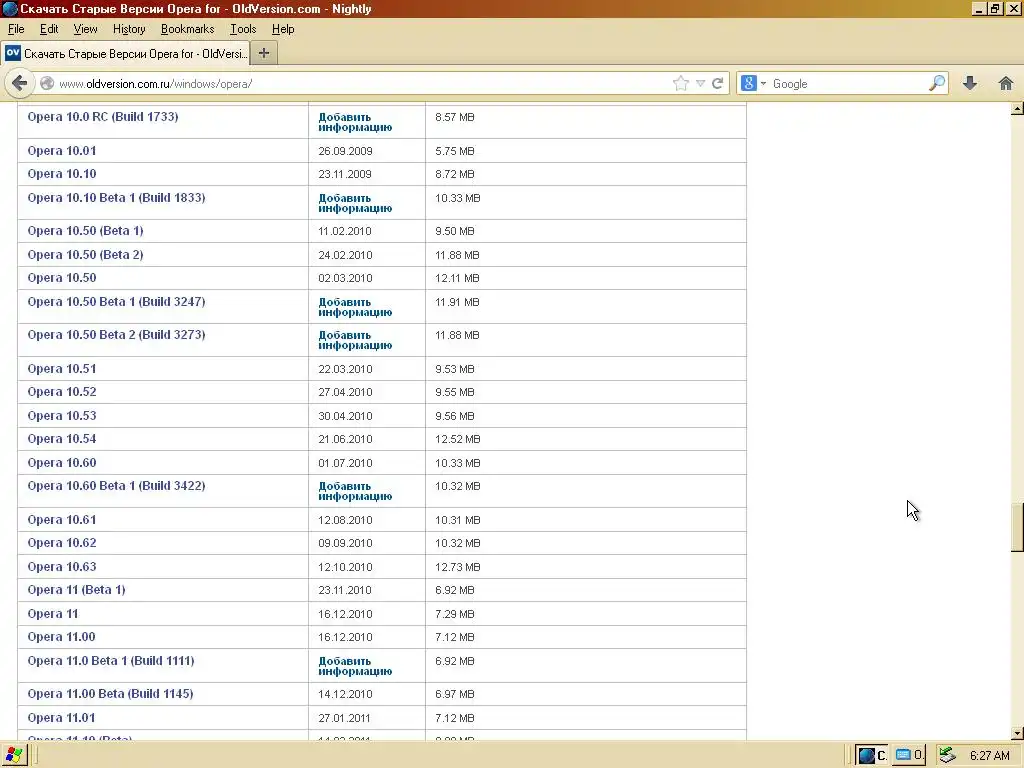The image size is (1024, 768).
Task: Click the 6:27 AM system clock
Action: pyautogui.click(x=989, y=756)
